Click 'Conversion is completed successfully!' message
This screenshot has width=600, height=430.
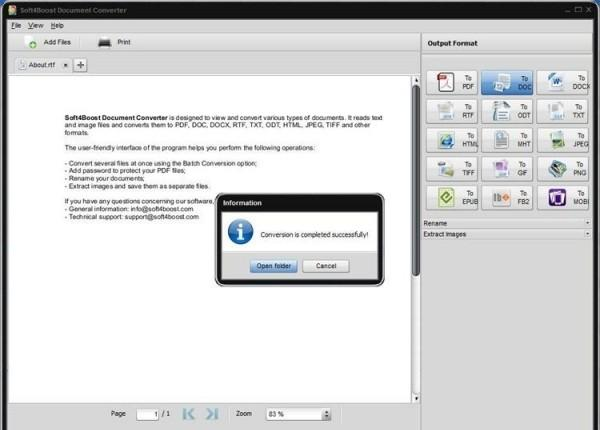click(314, 235)
